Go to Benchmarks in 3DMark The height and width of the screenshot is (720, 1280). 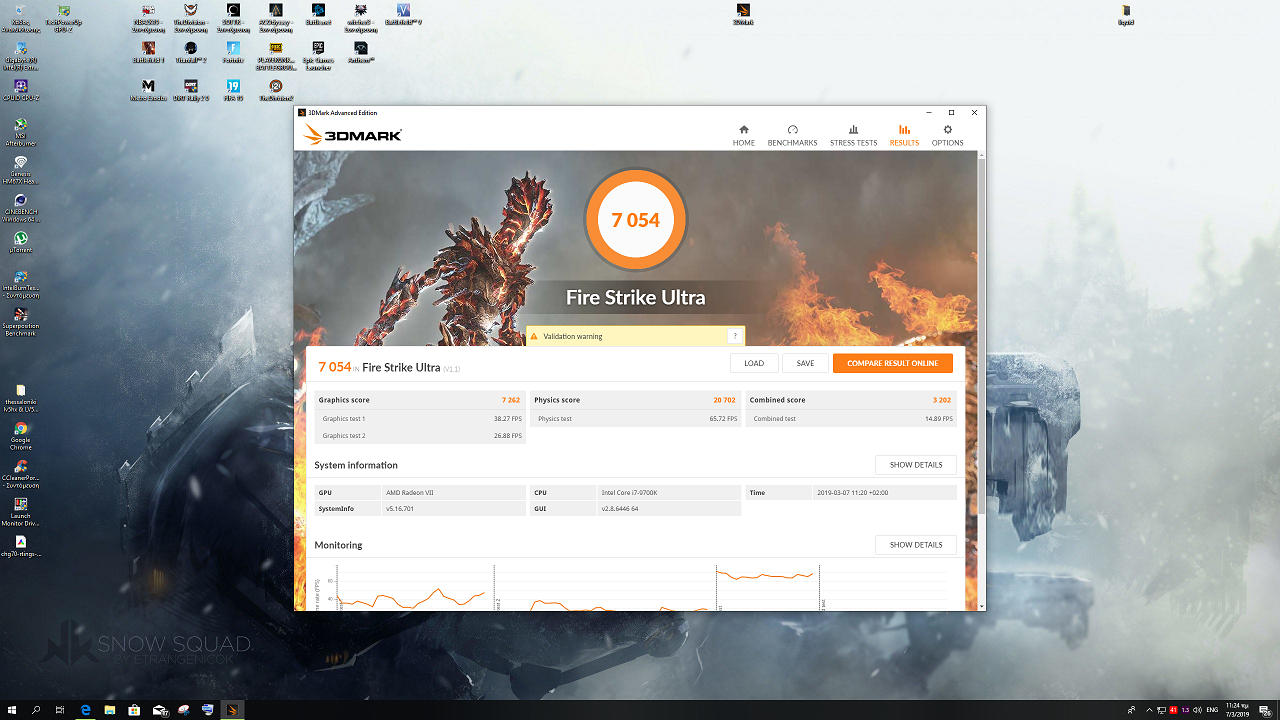tap(792, 136)
